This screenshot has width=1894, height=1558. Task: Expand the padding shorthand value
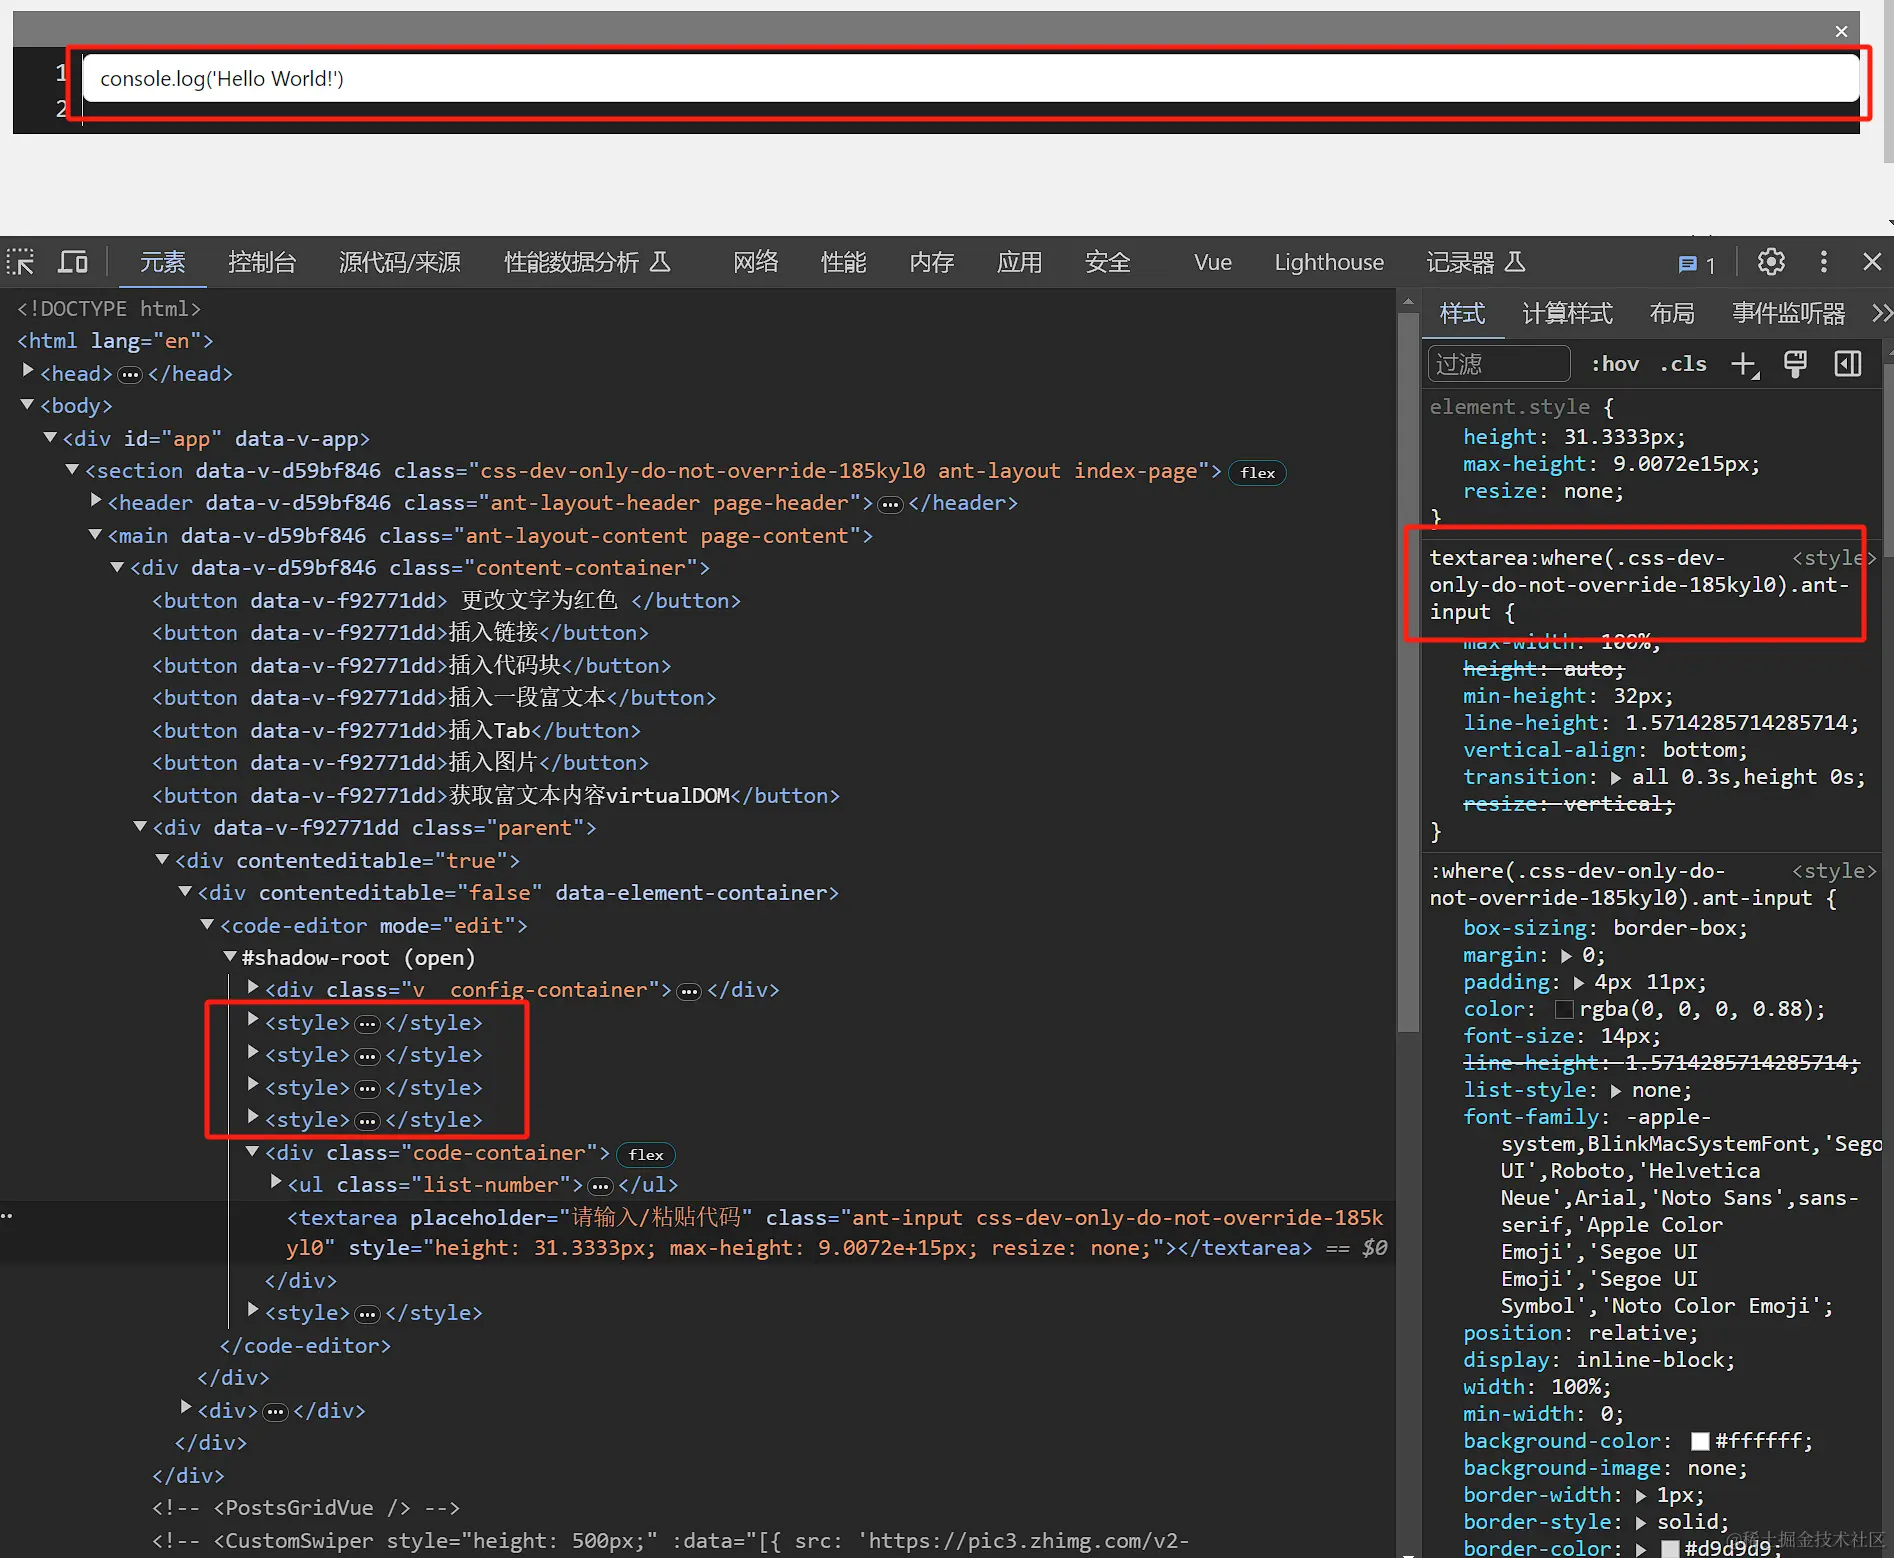click(x=1579, y=982)
